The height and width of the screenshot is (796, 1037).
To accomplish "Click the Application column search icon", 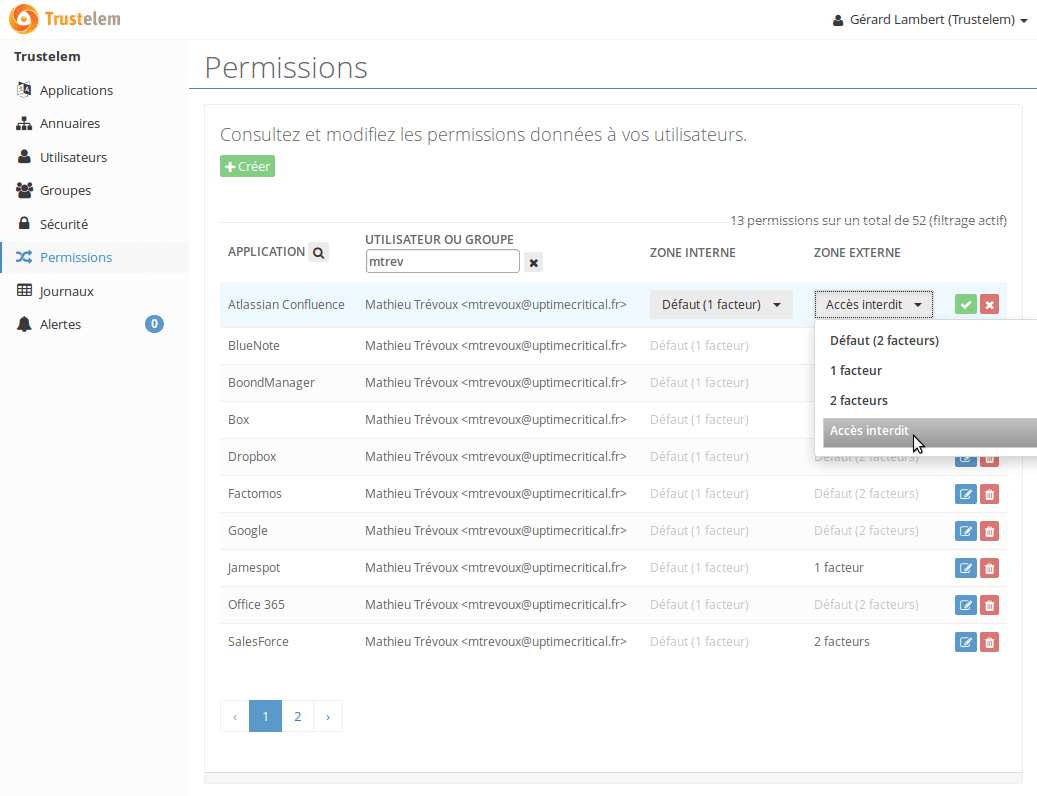I will (x=318, y=253).
